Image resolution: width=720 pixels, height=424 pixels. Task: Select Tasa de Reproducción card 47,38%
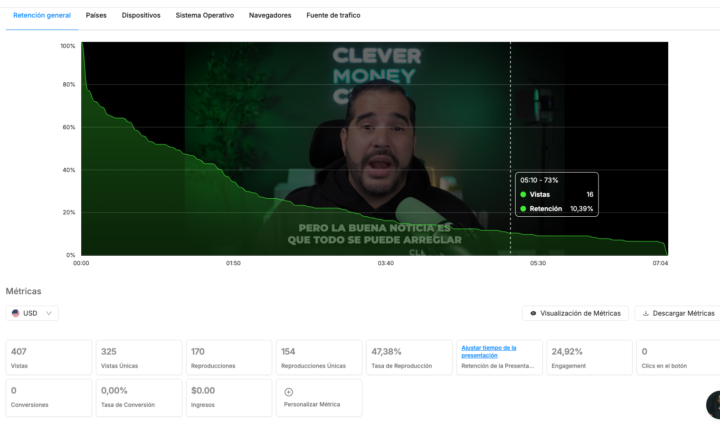tap(409, 357)
